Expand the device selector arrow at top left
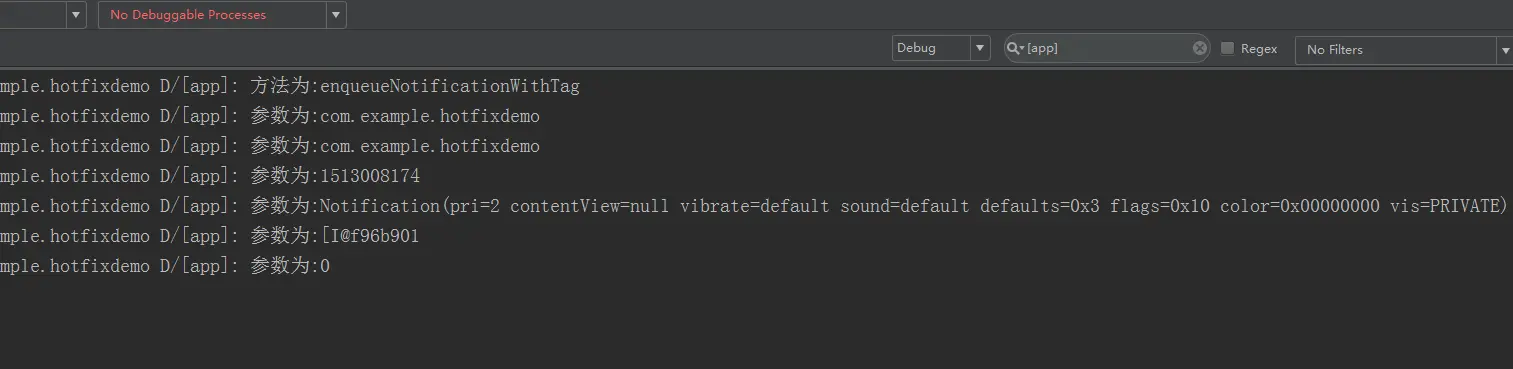 (76, 15)
